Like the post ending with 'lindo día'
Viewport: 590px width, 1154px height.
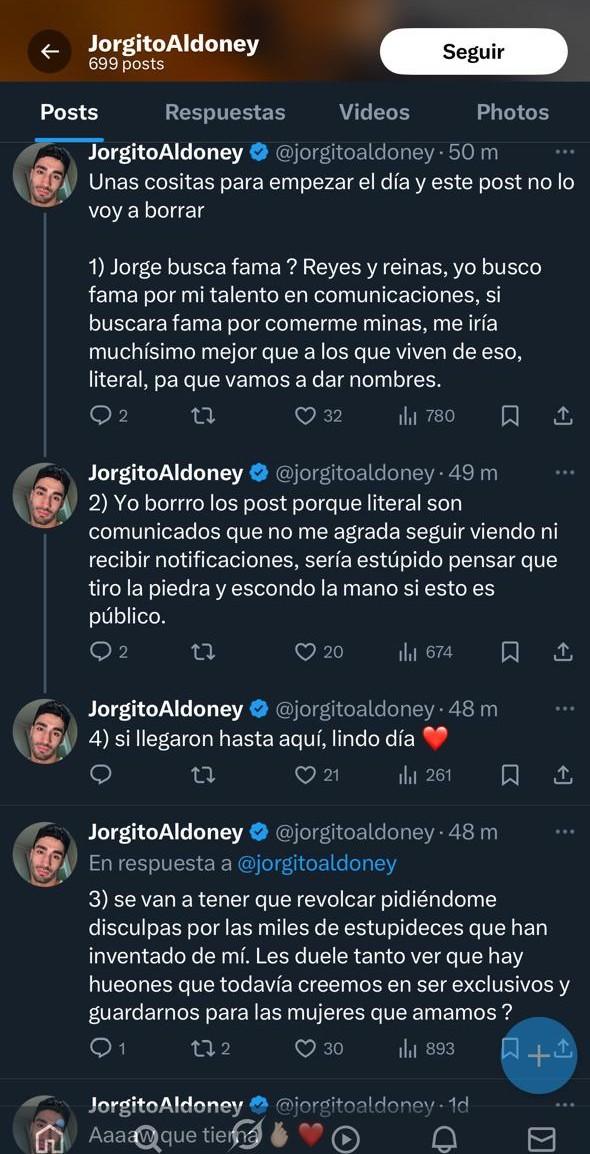305,775
